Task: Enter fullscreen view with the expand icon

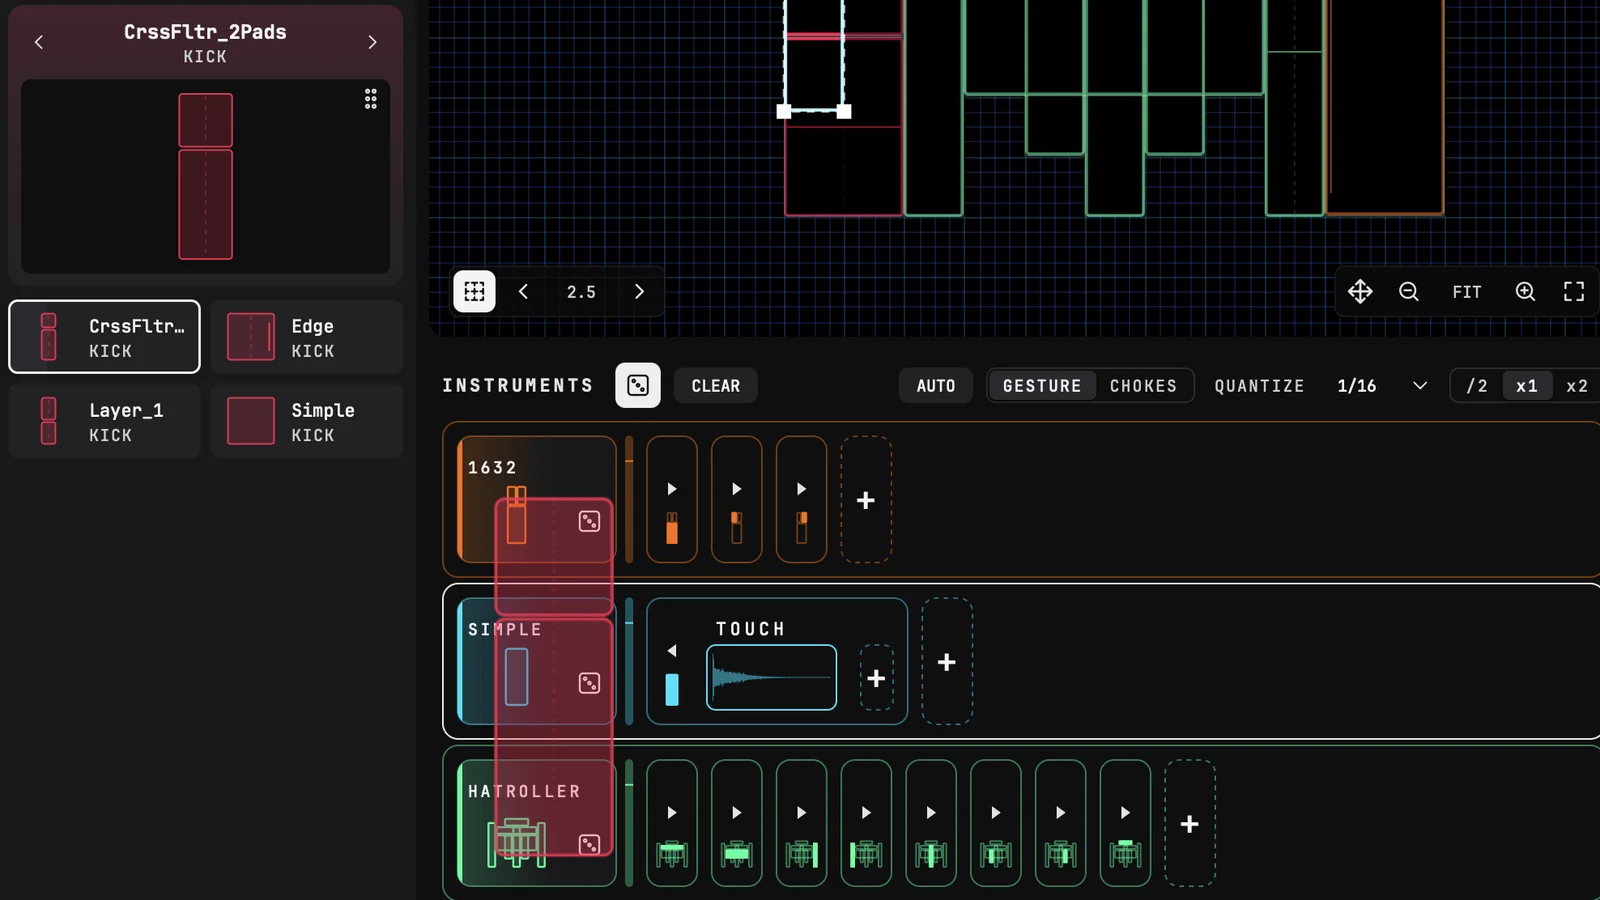Action: pyautogui.click(x=1574, y=291)
